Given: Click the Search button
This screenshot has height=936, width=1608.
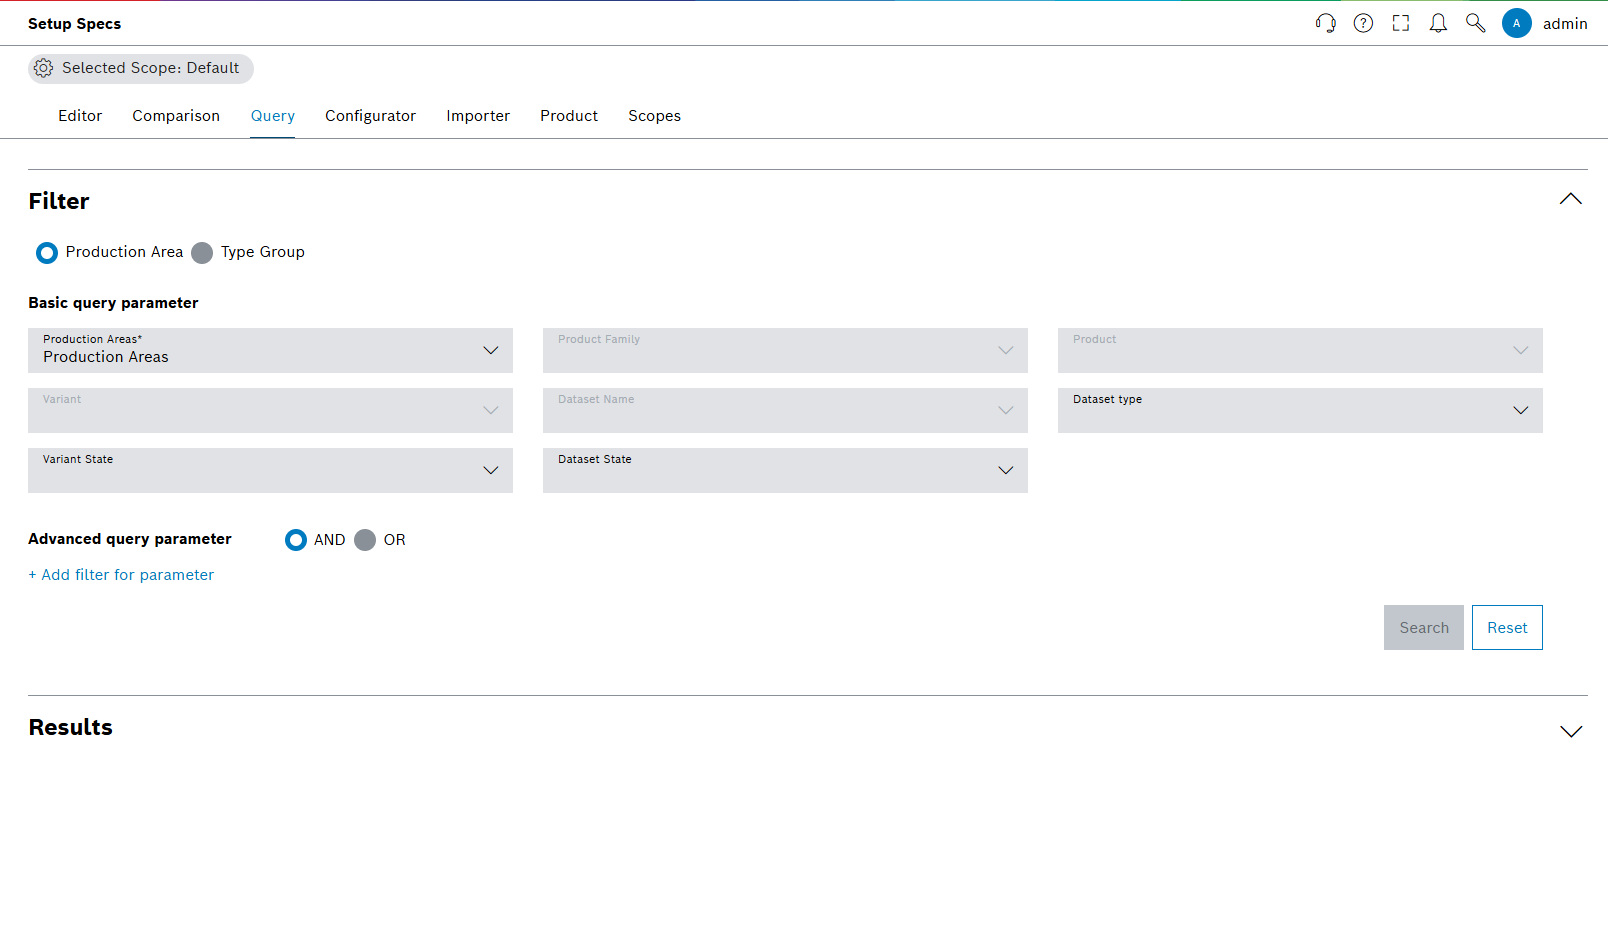Looking at the screenshot, I should point(1423,627).
